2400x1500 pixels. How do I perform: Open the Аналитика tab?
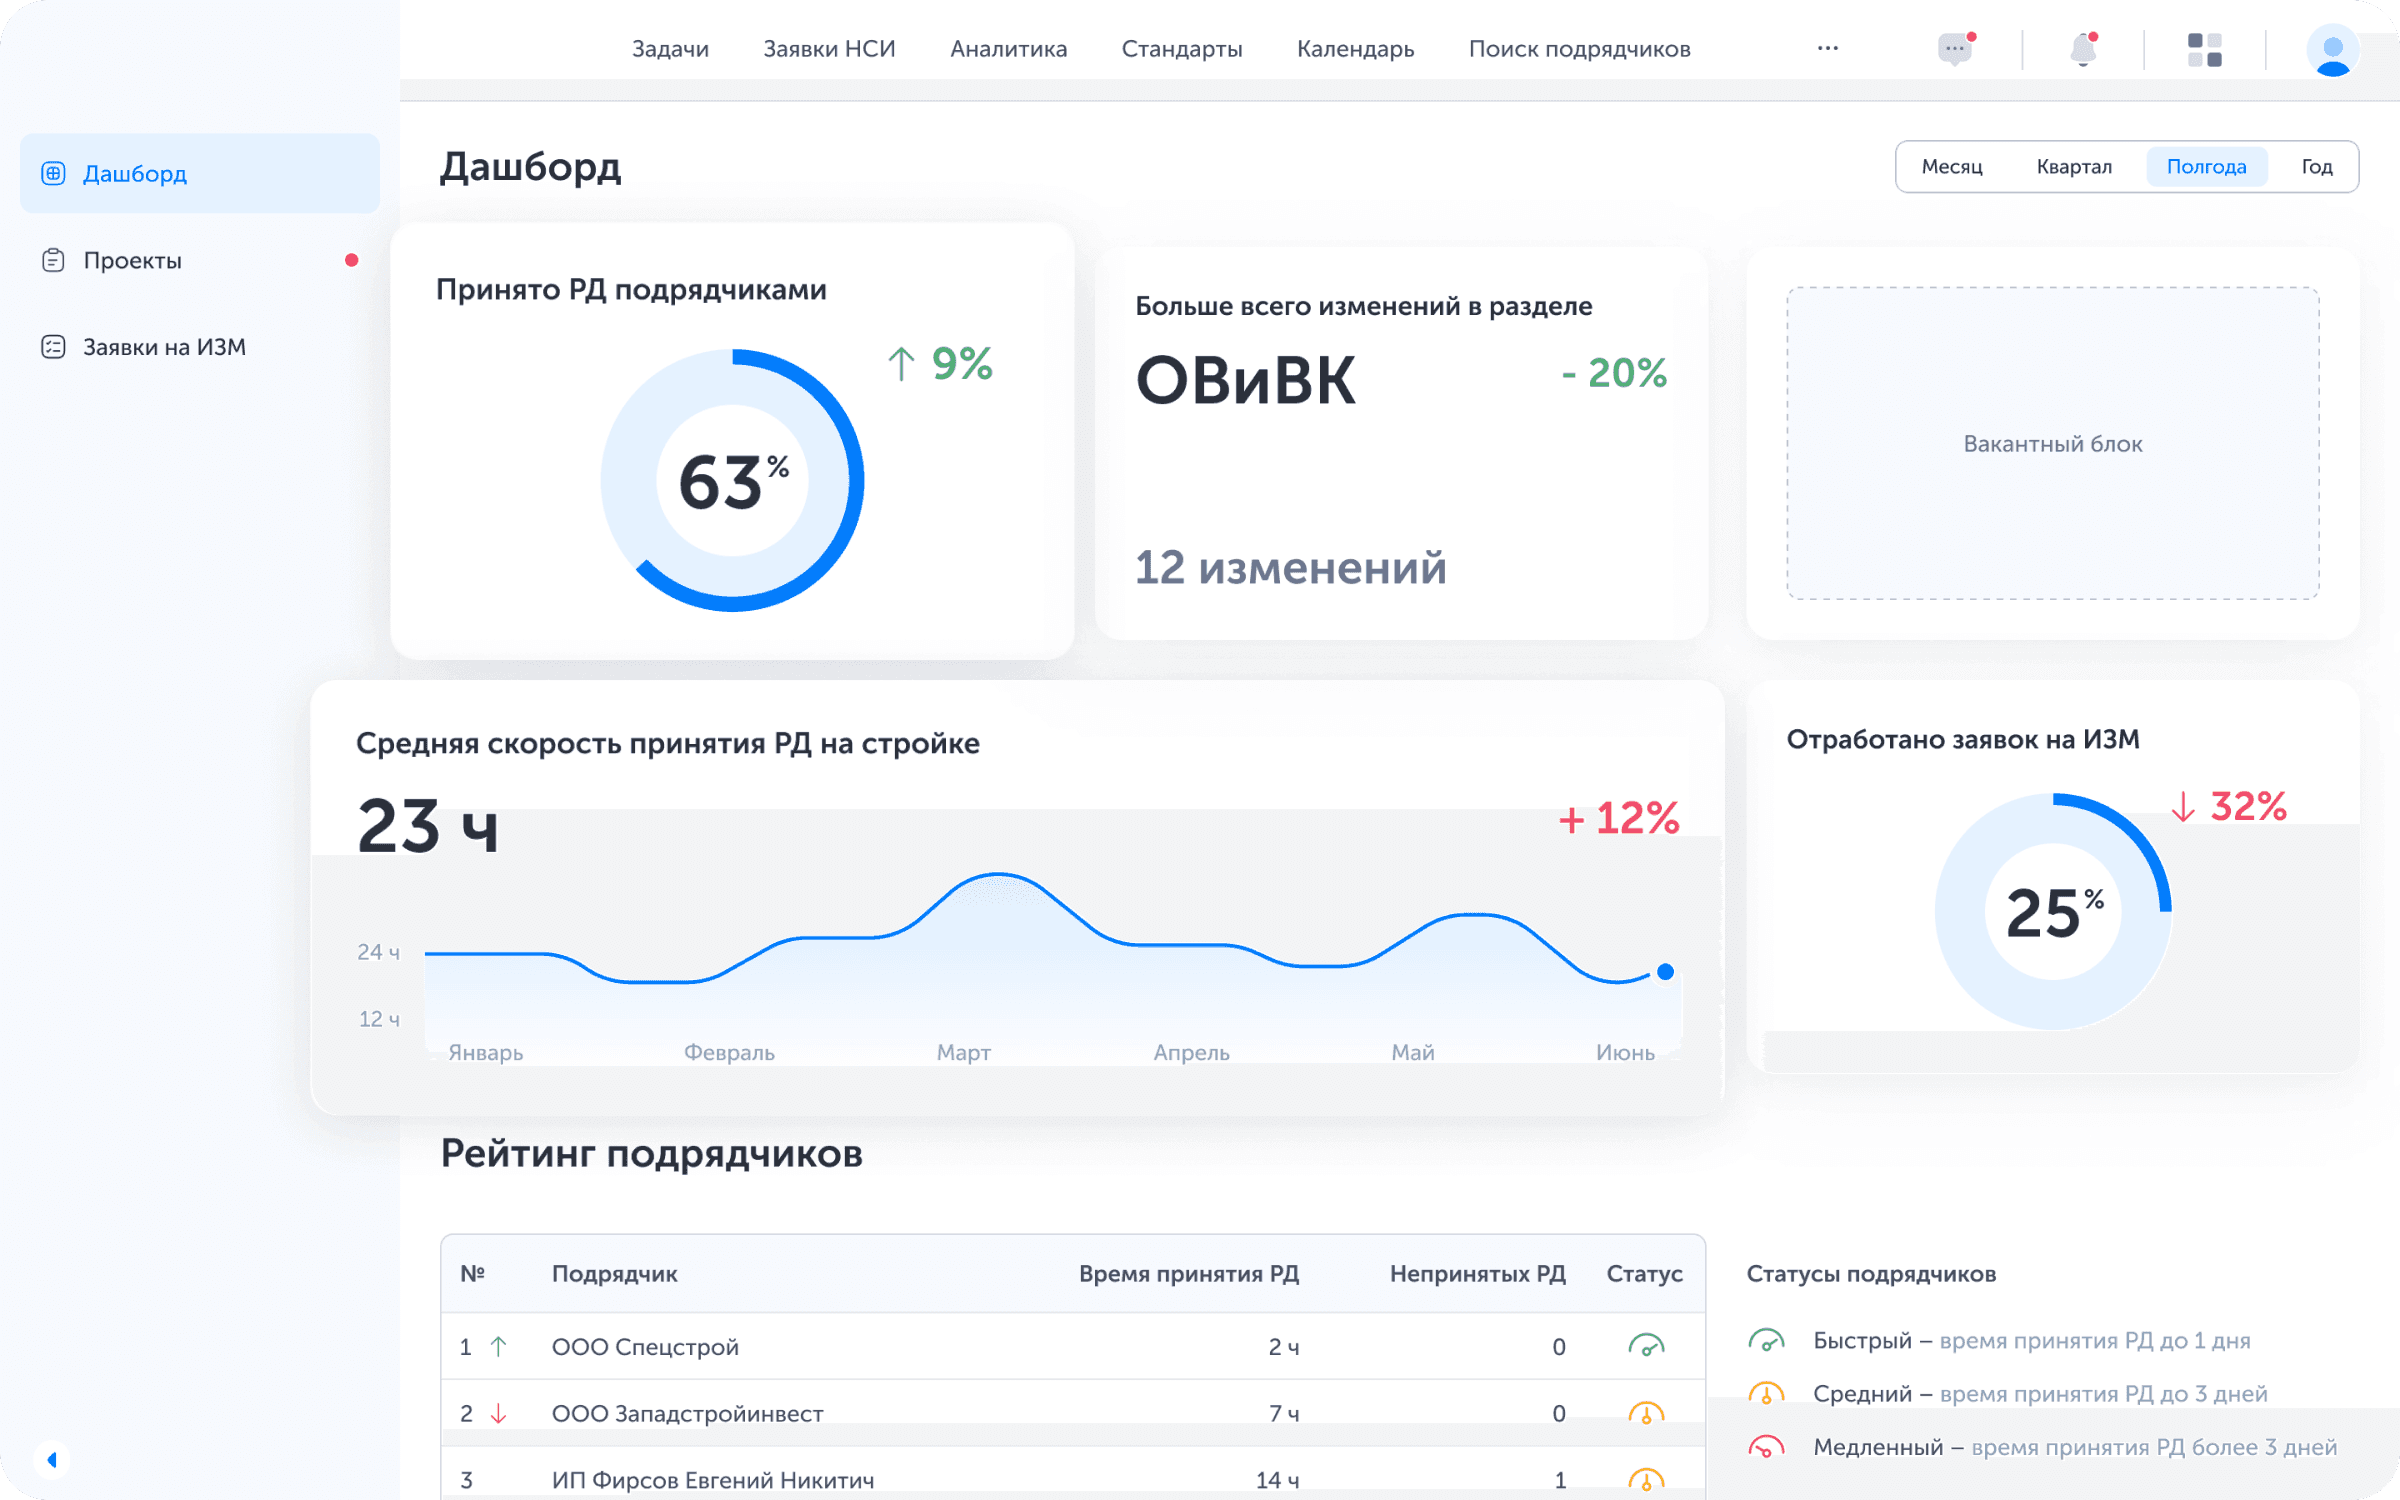click(1008, 49)
